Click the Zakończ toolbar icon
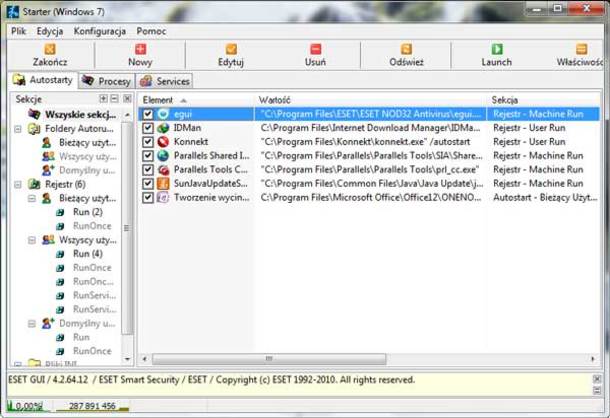610x418 pixels. 50,49
